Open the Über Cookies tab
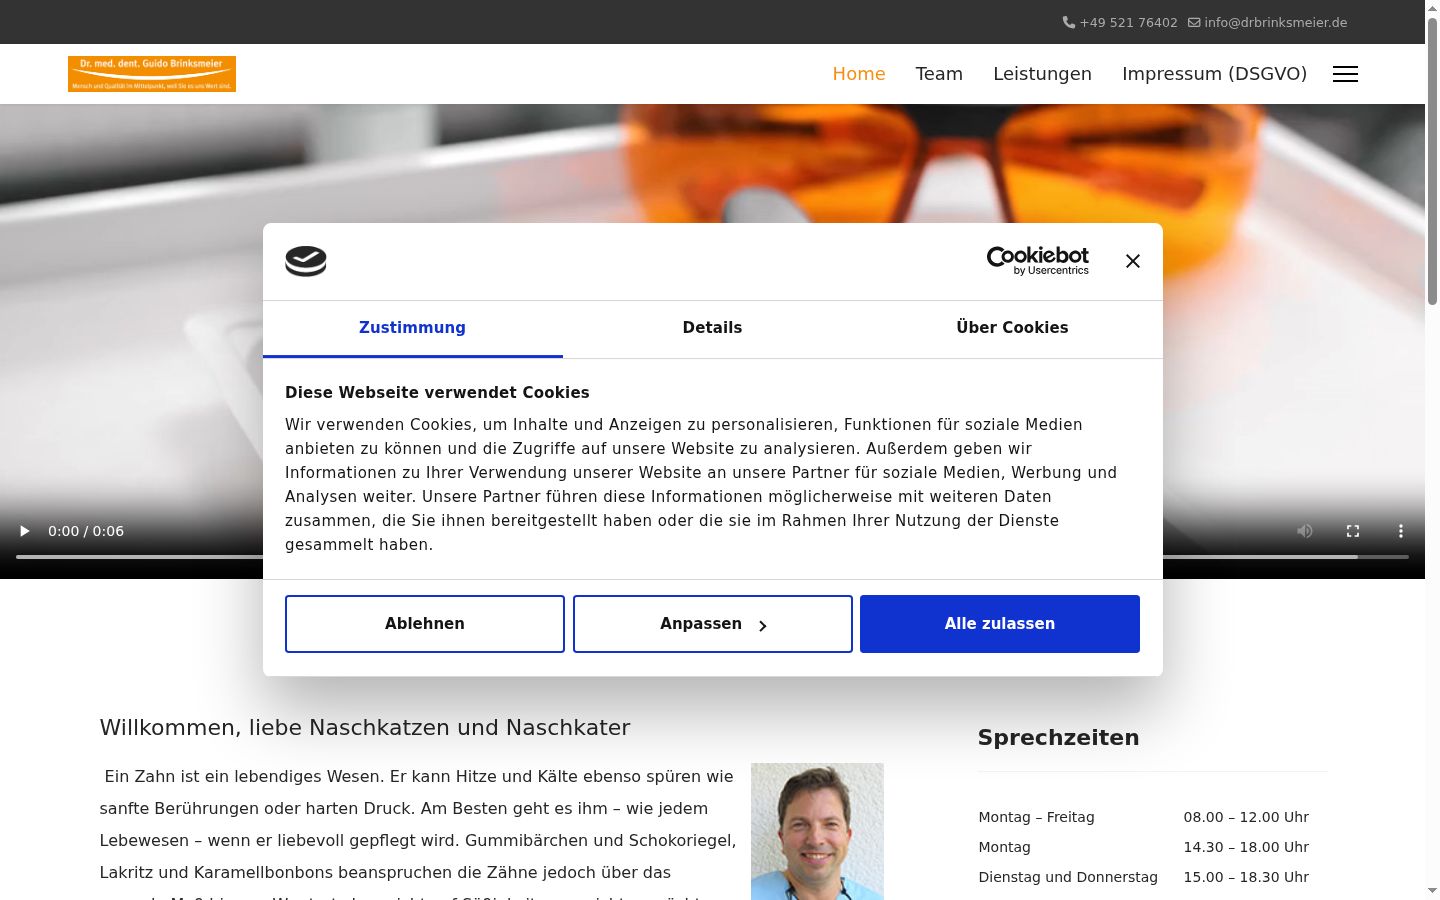1440x900 pixels. tap(1012, 328)
